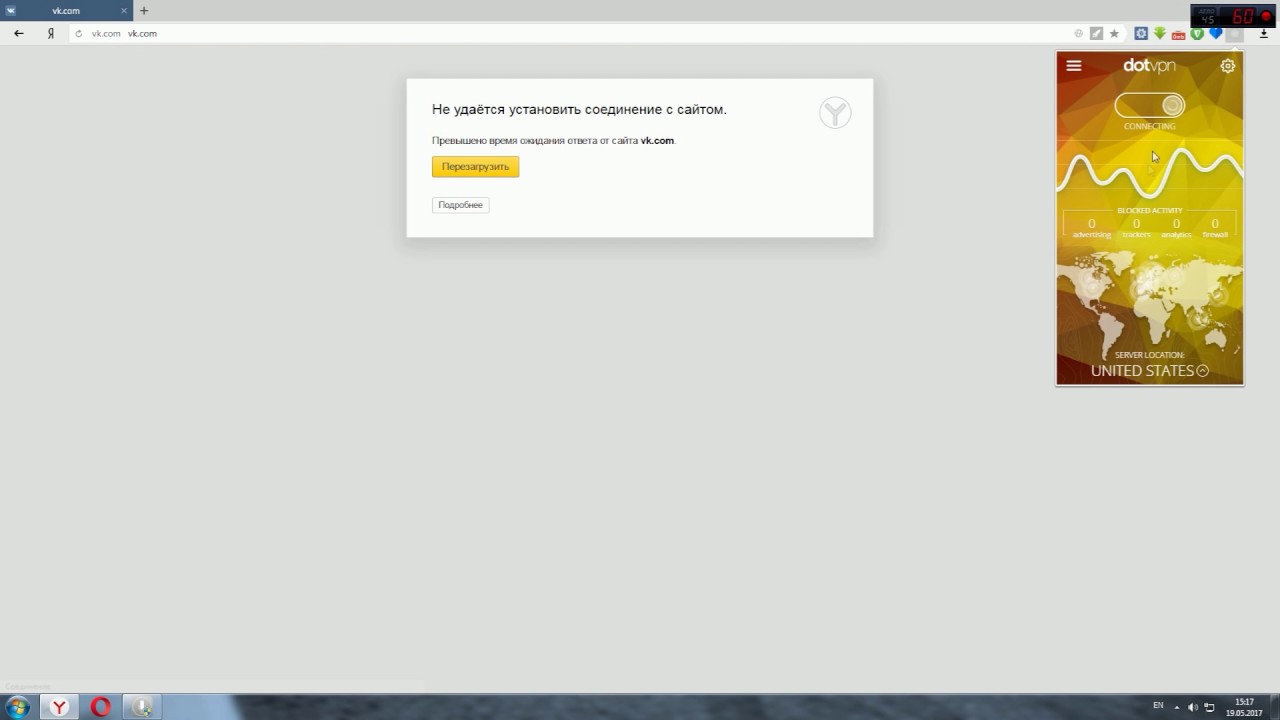The height and width of the screenshot is (720, 1280).
Task: Click the green download arrow extension
Action: [x=1160, y=33]
